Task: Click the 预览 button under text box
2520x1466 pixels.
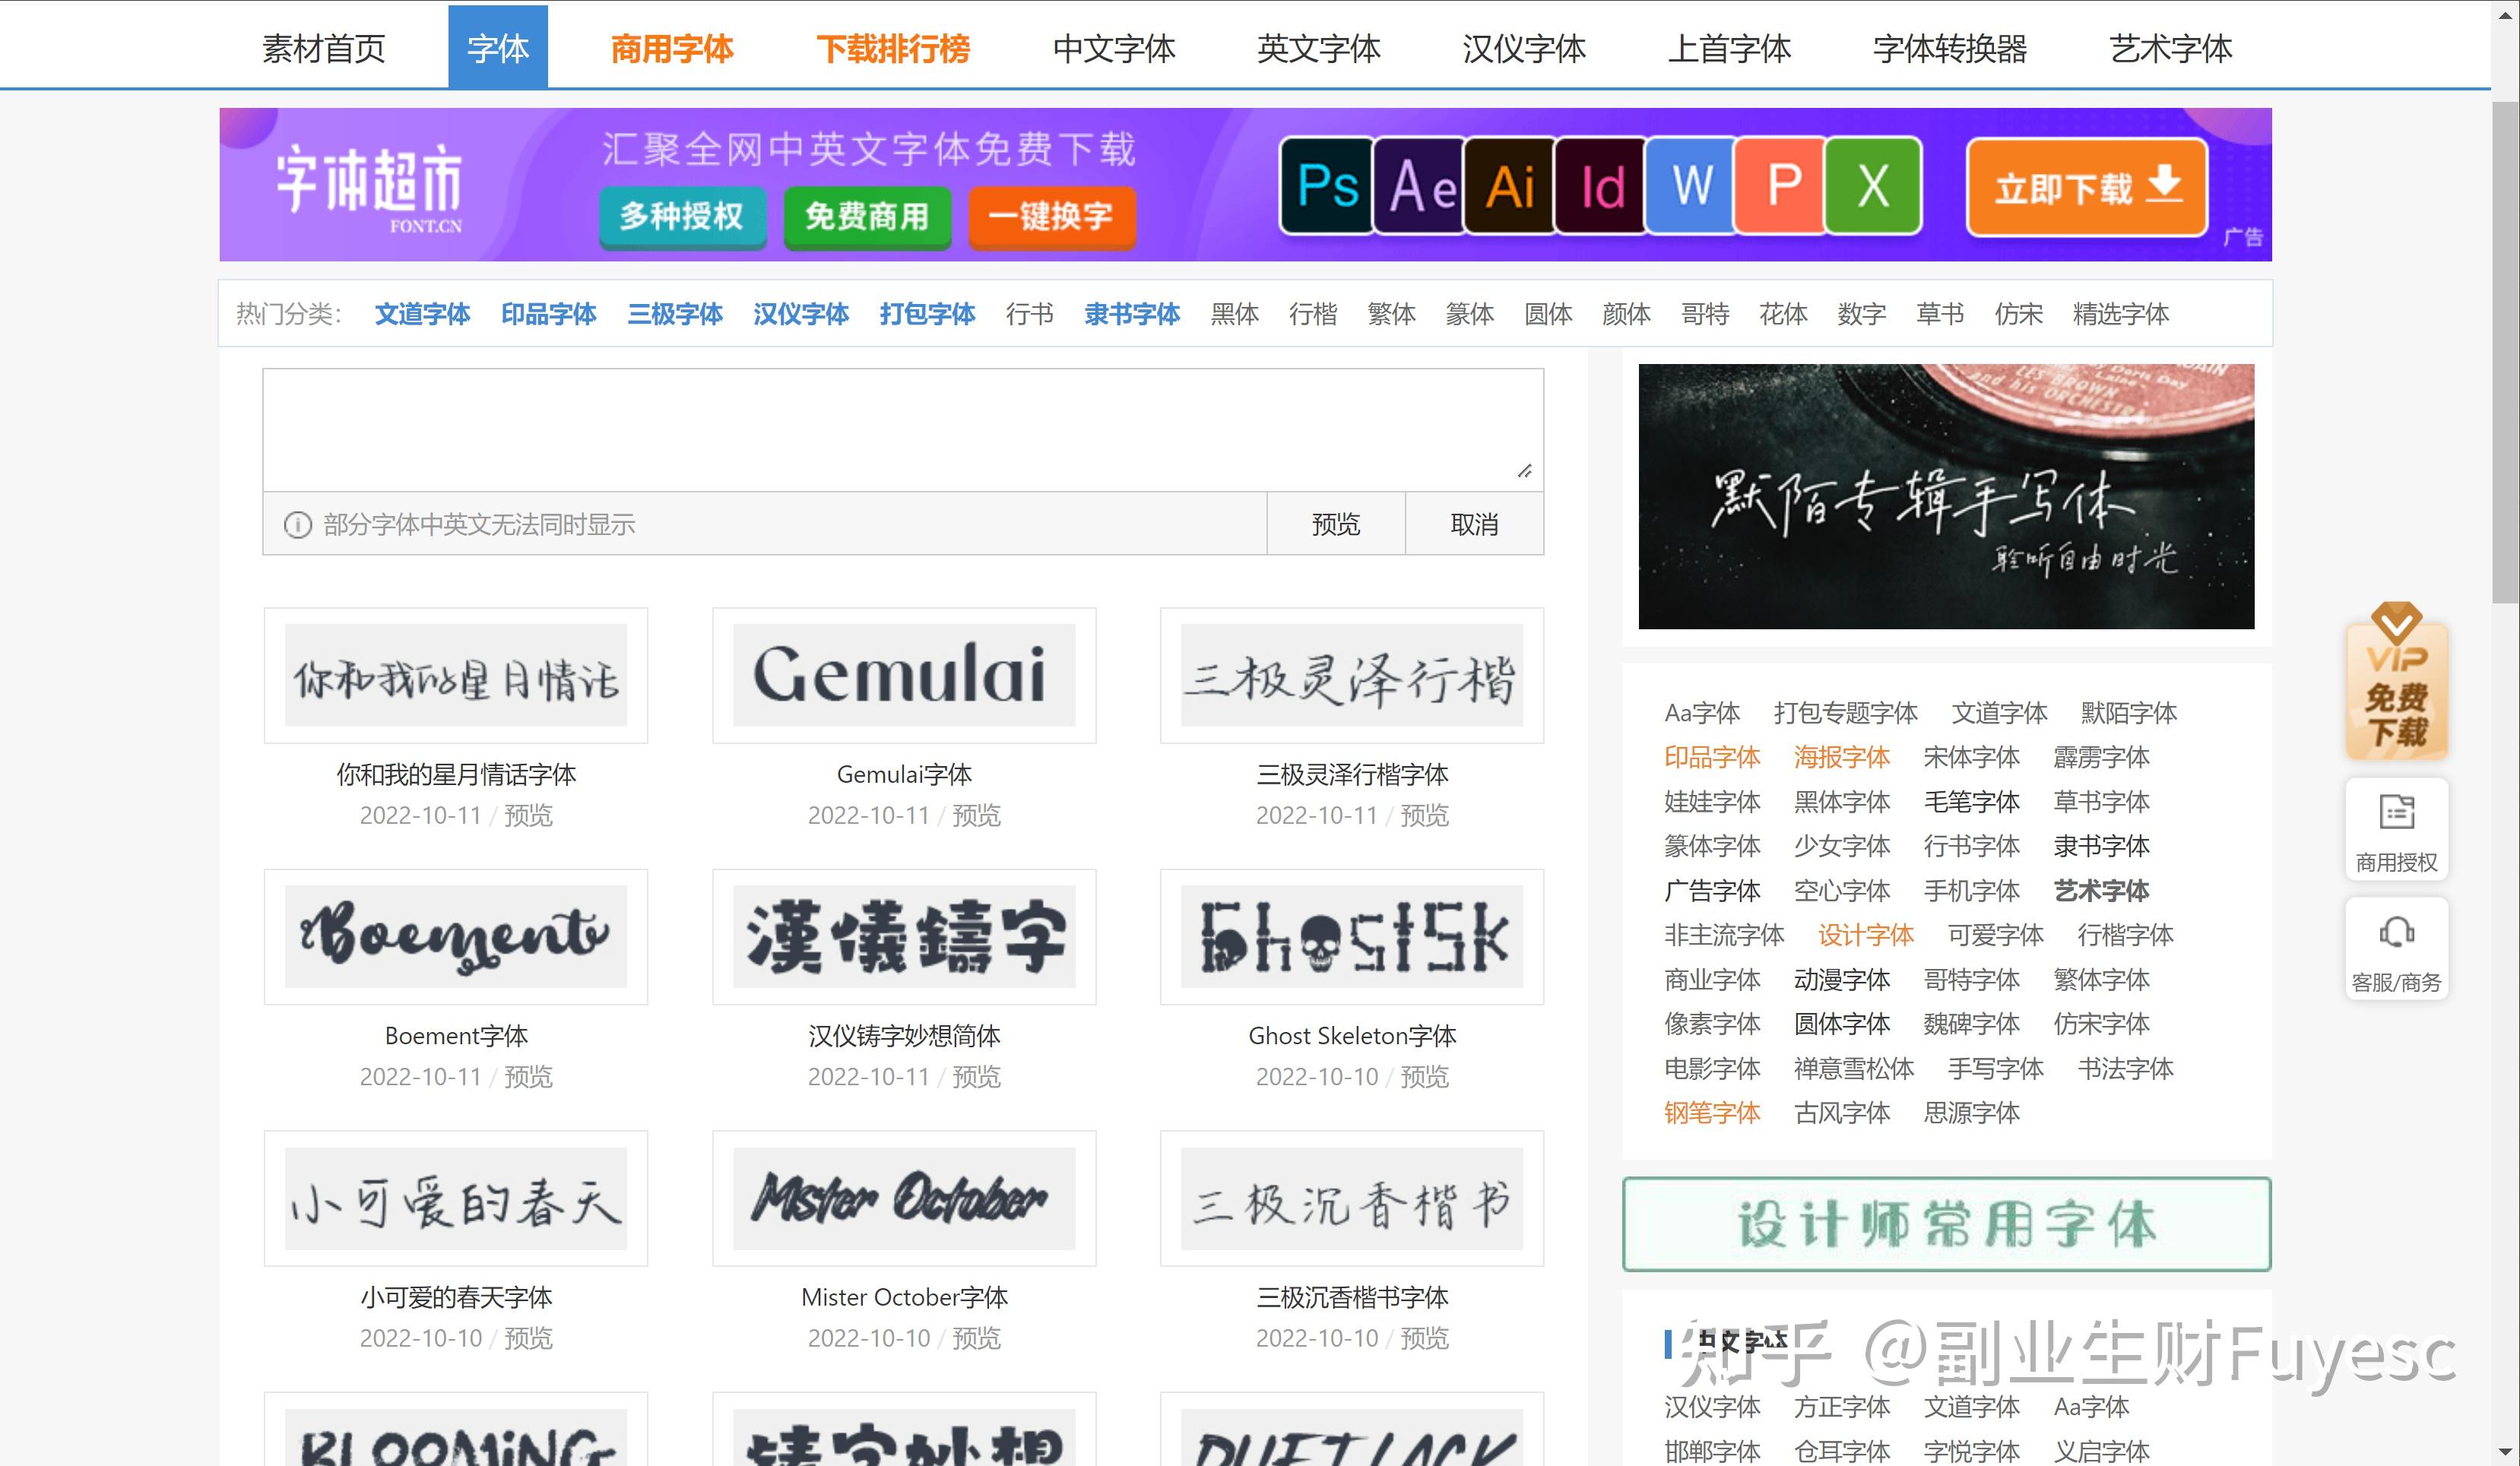Action: 1335,524
